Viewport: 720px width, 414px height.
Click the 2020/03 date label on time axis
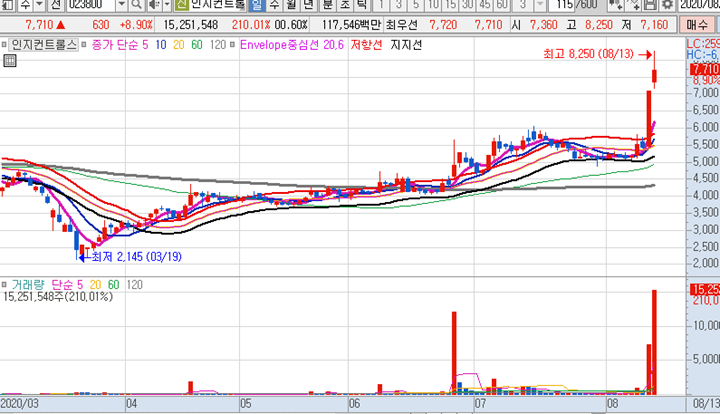20,404
